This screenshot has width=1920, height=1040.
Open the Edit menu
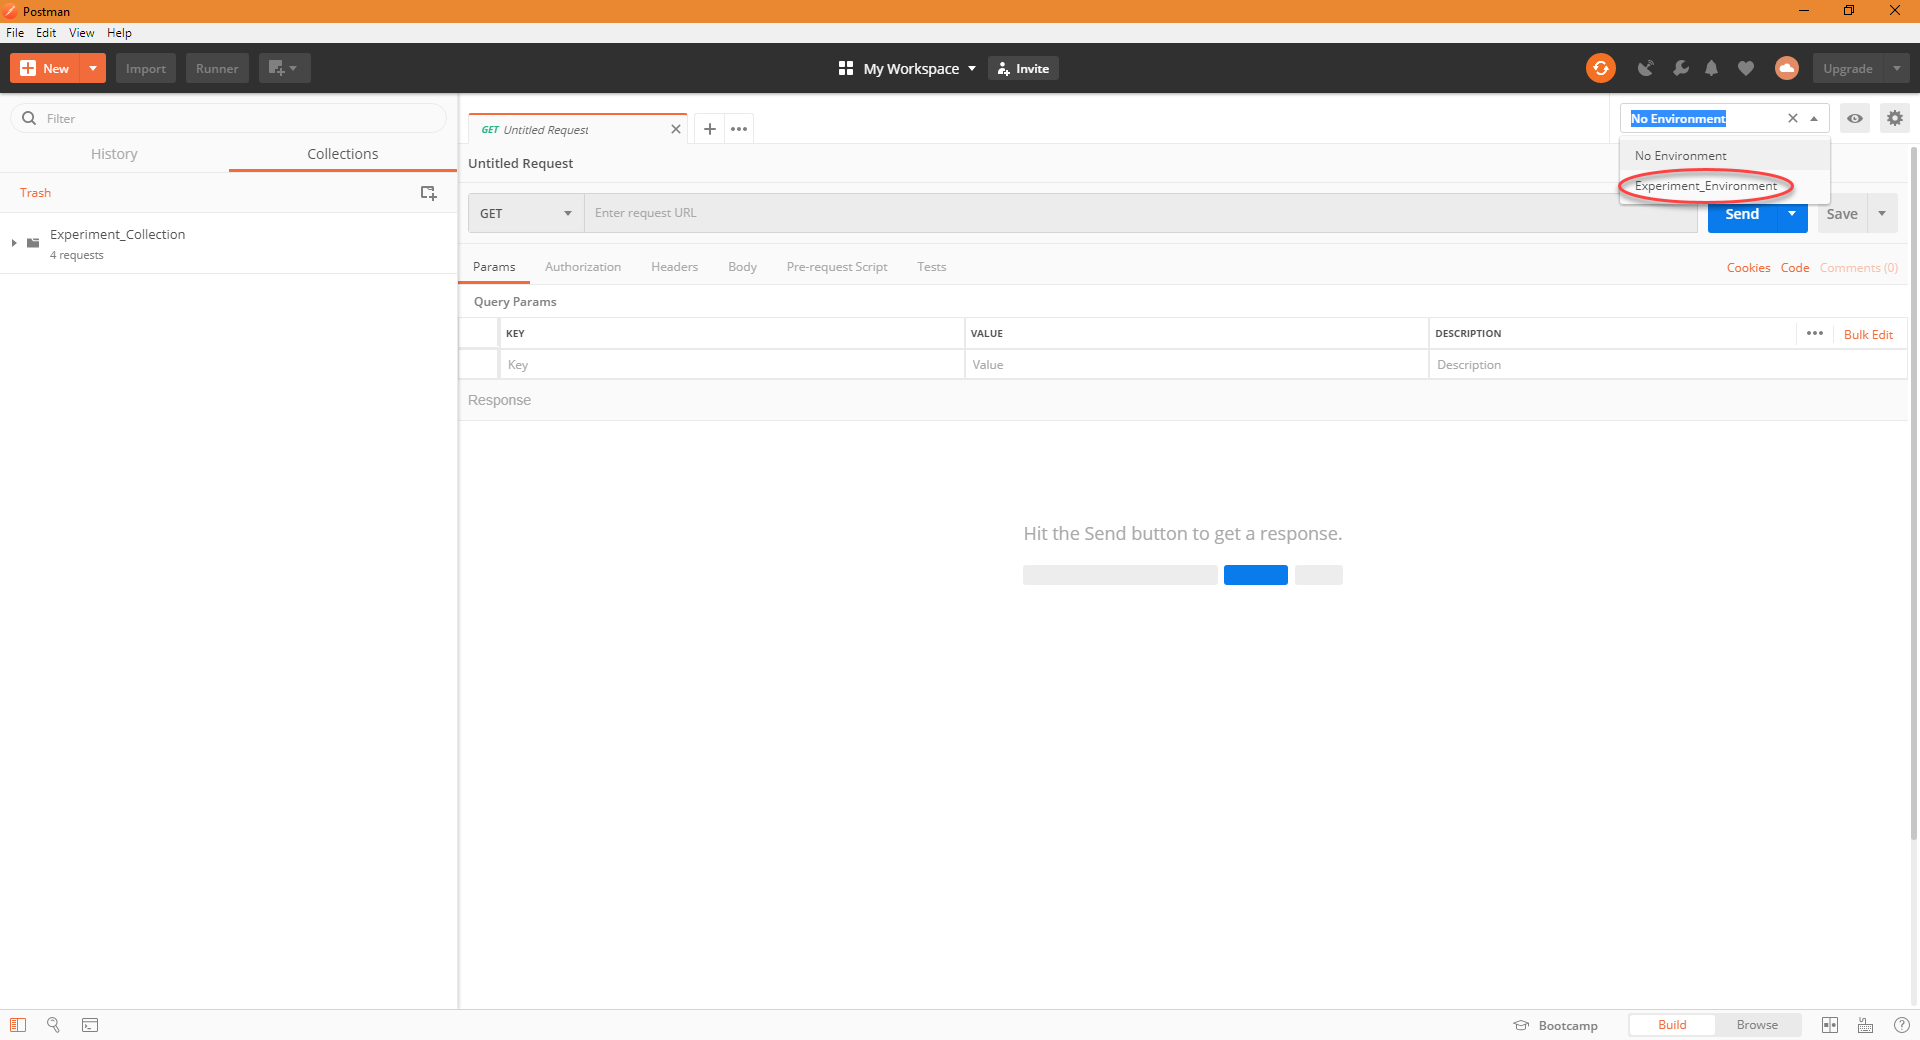coord(46,33)
